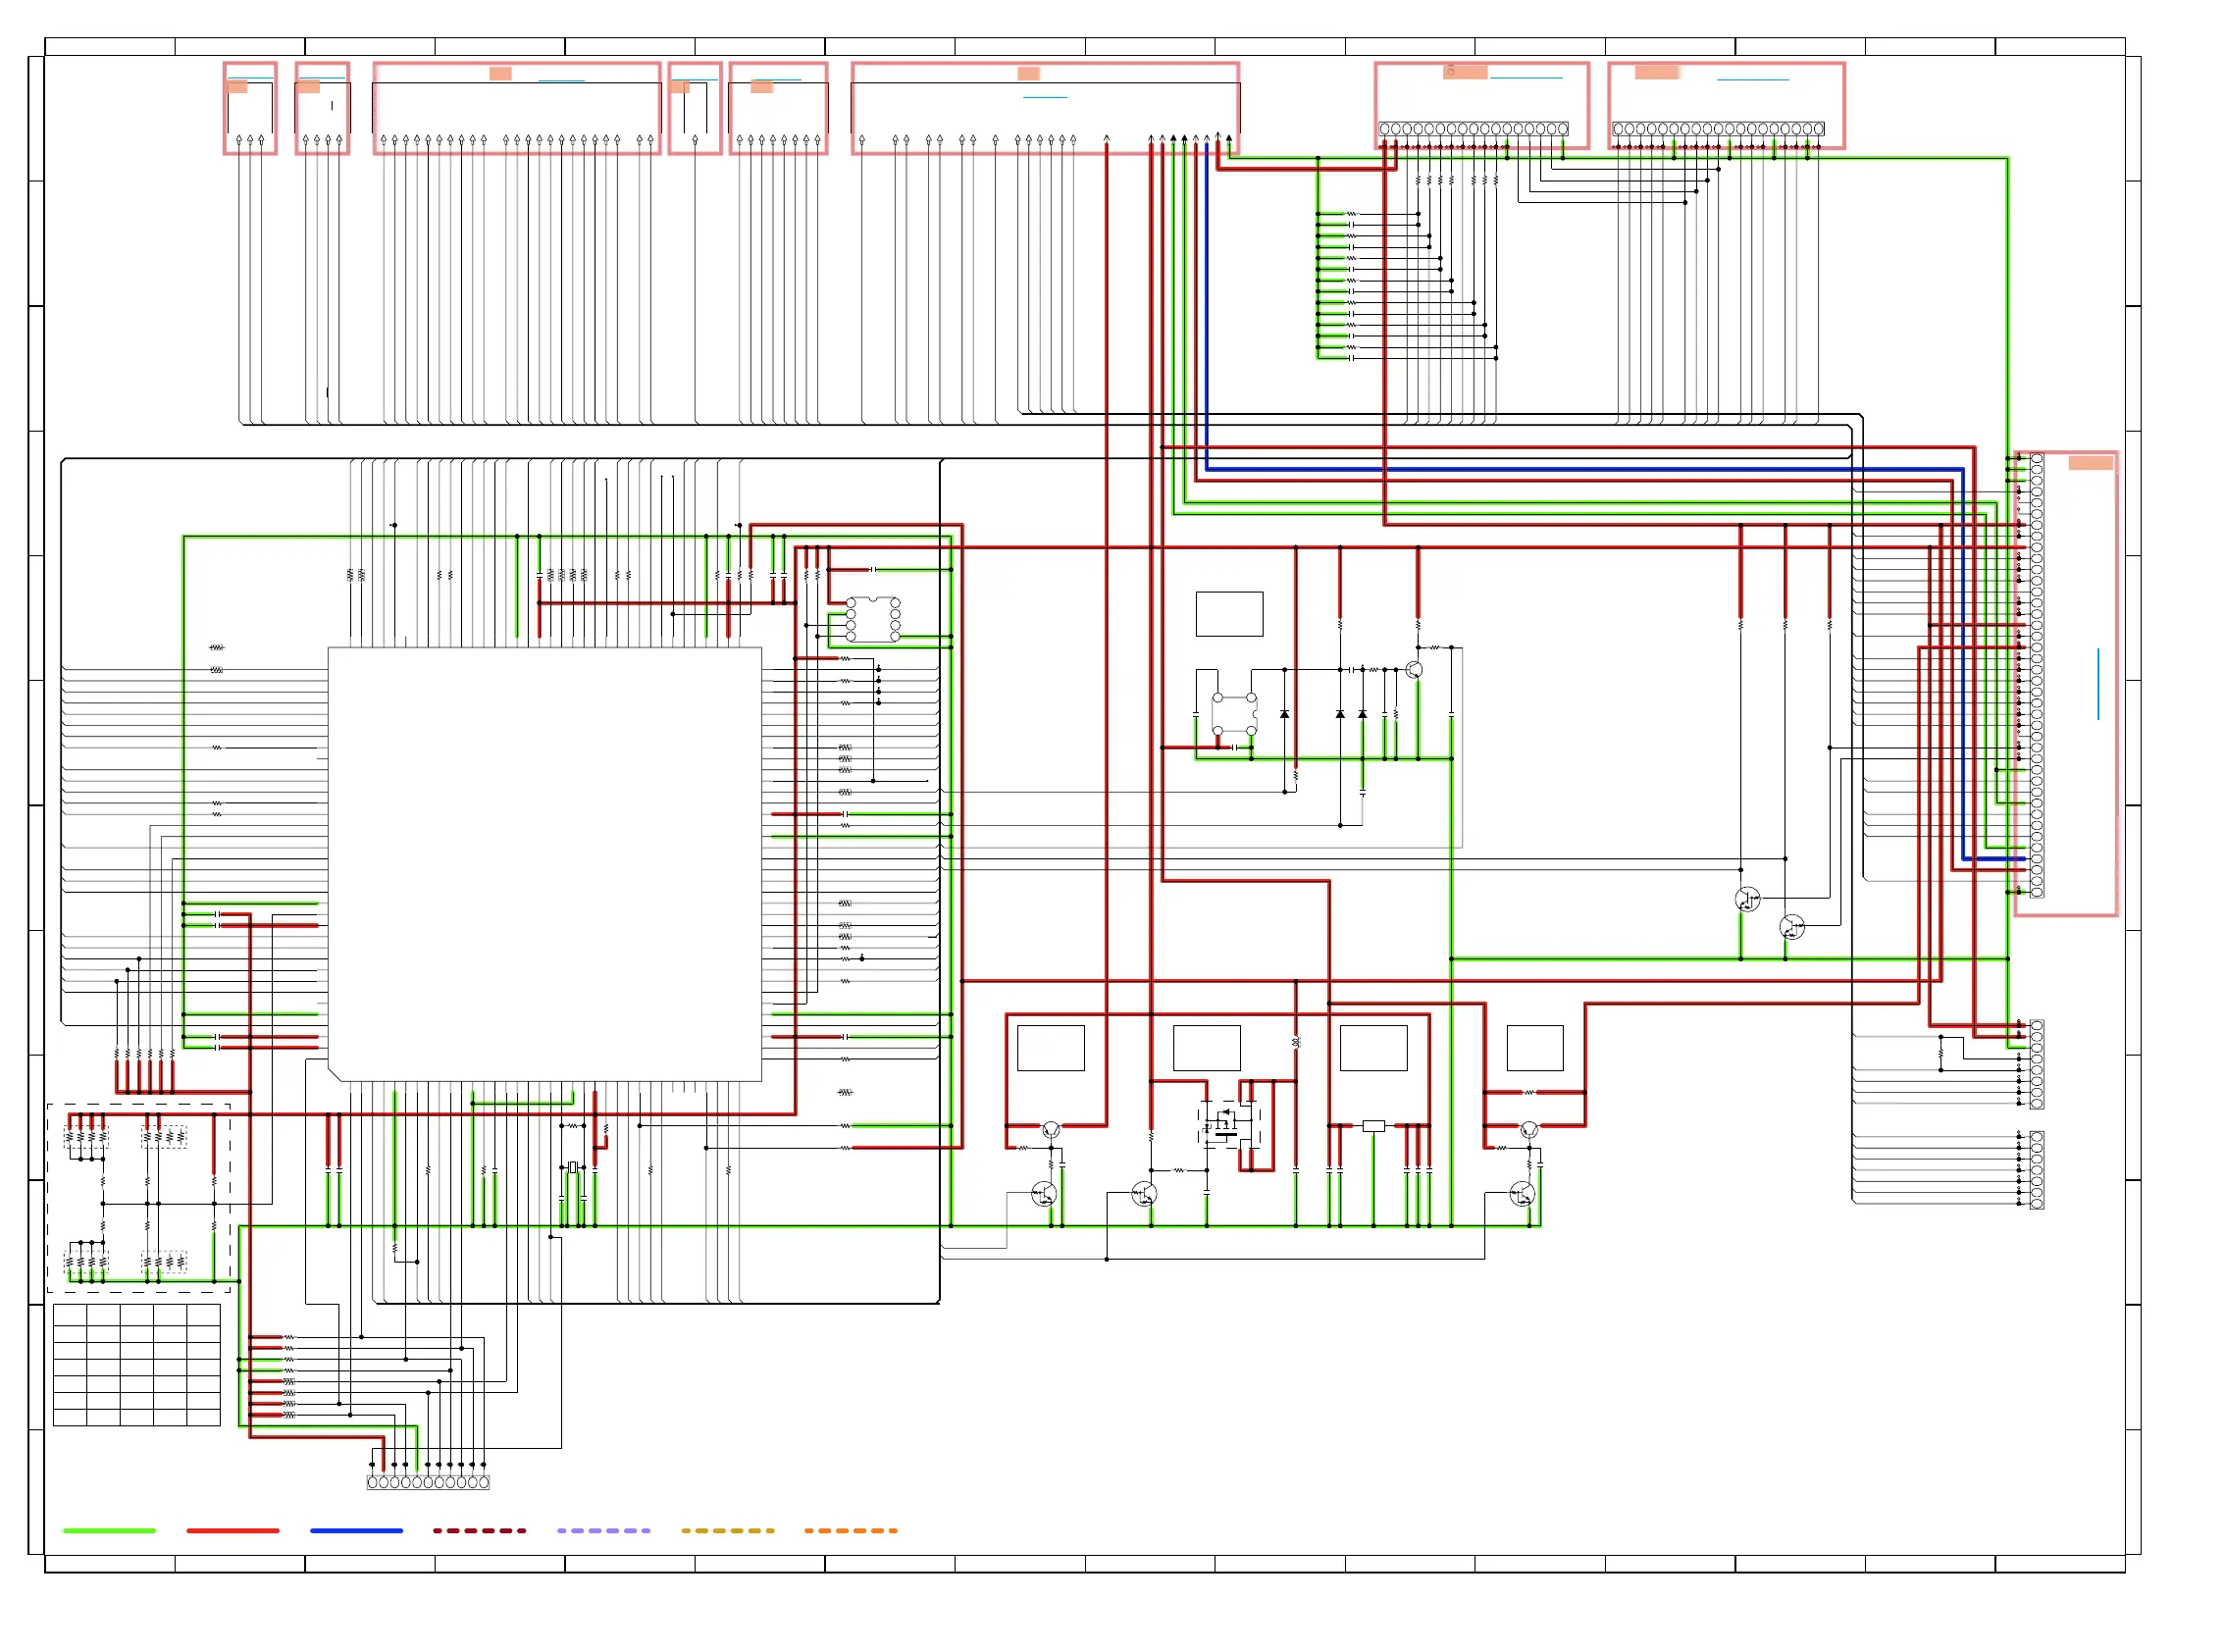The height and width of the screenshot is (1652, 2225).
Task: Click the dashed dark-red legend line sample
Action: pyautogui.click(x=479, y=1530)
